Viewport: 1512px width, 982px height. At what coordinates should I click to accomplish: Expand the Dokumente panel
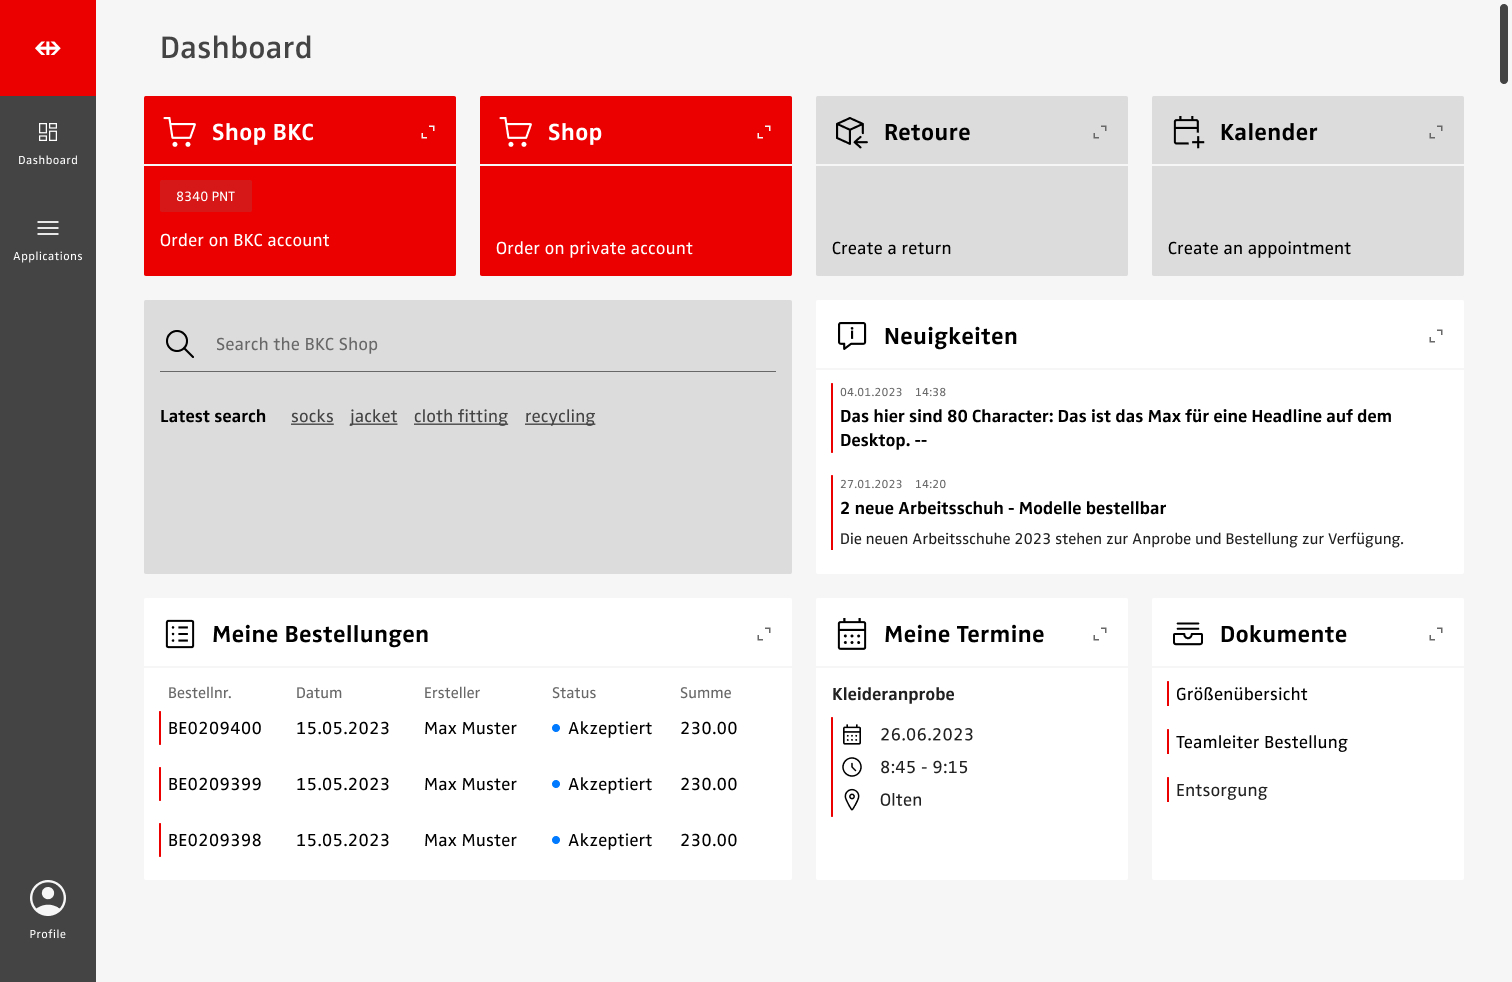1436,634
